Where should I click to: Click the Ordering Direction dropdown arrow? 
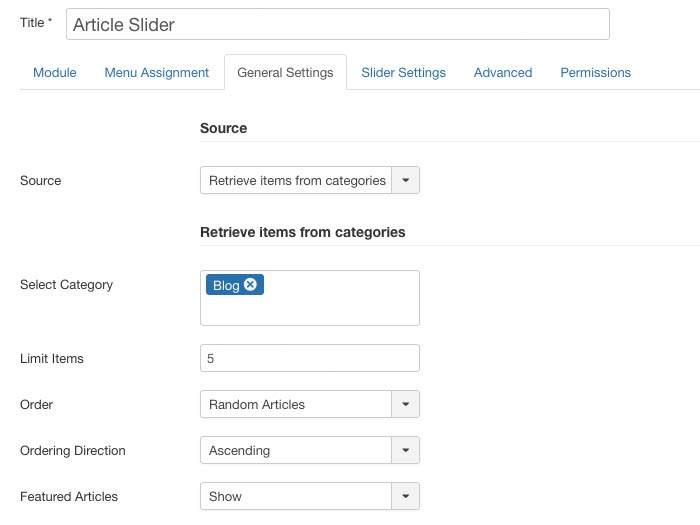[406, 451]
